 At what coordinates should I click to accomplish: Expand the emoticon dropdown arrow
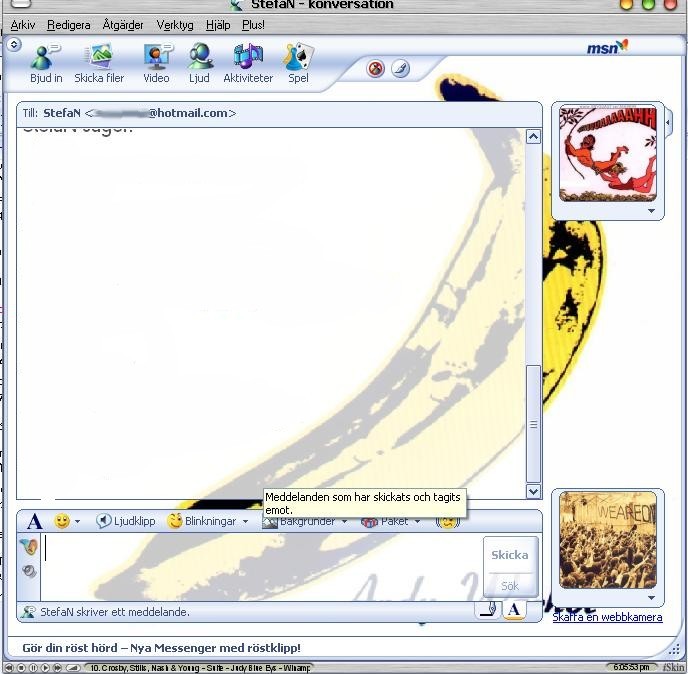pyautogui.click(x=77, y=522)
